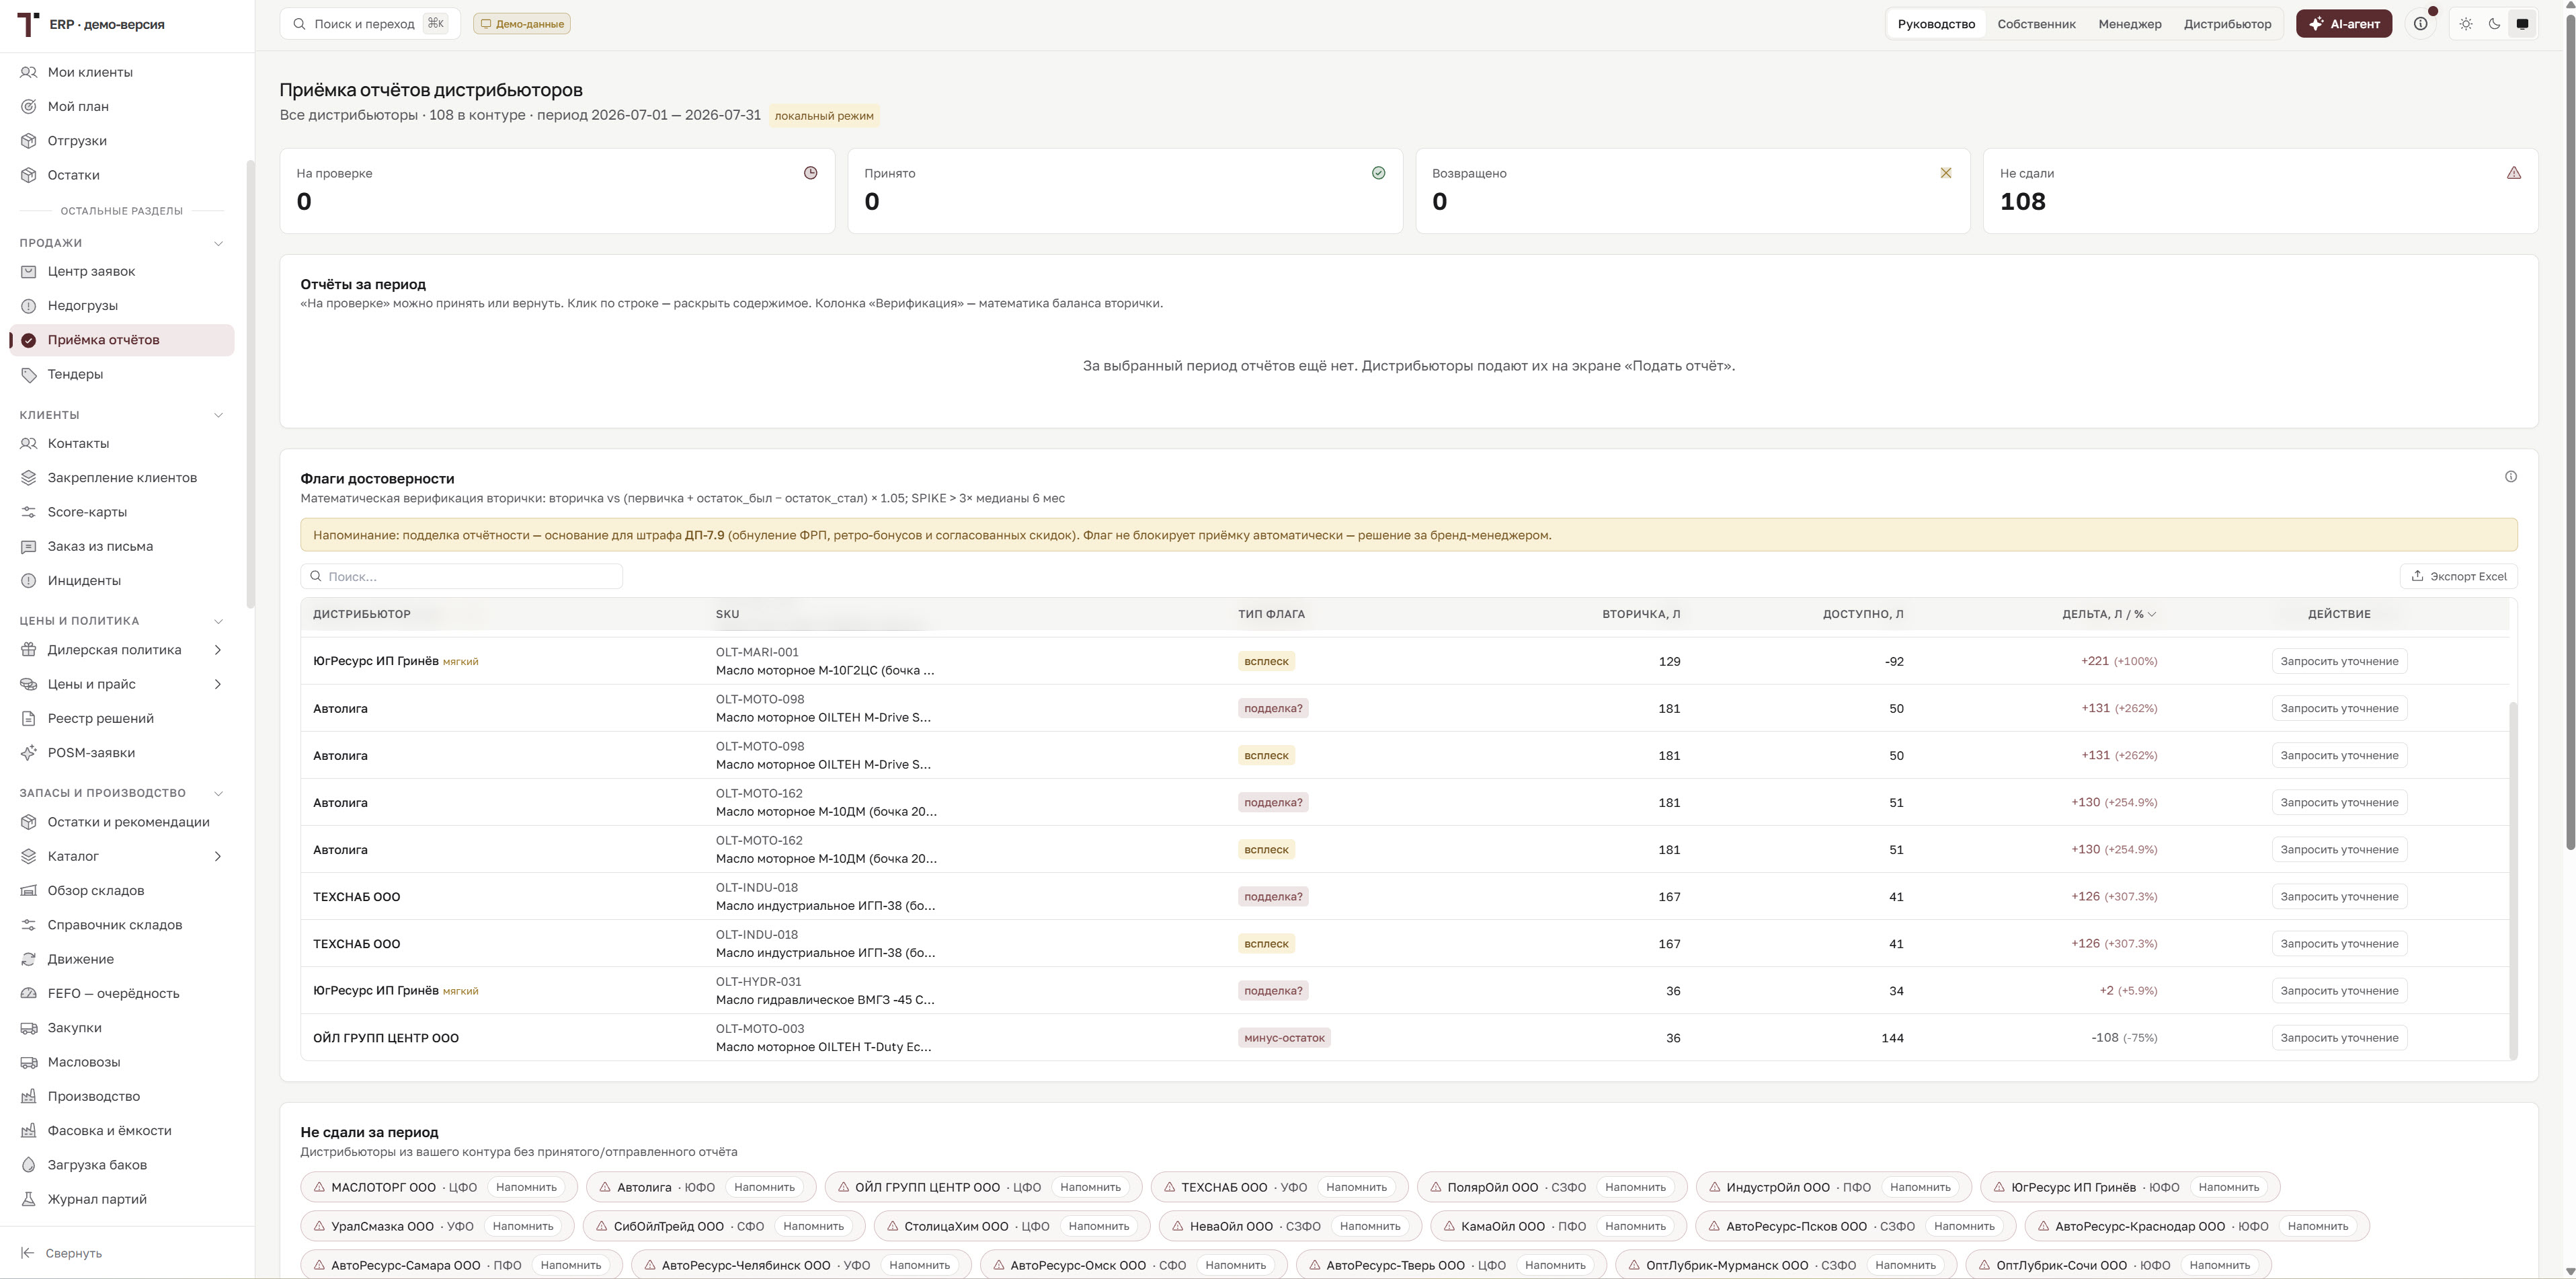Request clarification for ОЙЛ ГРУПП ЦЕНТР row
The height and width of the screenshot is (1279, 2576).
[x=2339, y=1038]
